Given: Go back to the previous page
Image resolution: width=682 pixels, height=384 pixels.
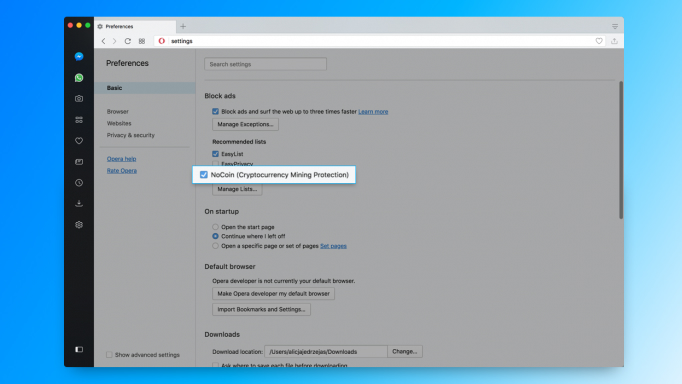Looking at the screenshot, I should [x=103, y=41].
